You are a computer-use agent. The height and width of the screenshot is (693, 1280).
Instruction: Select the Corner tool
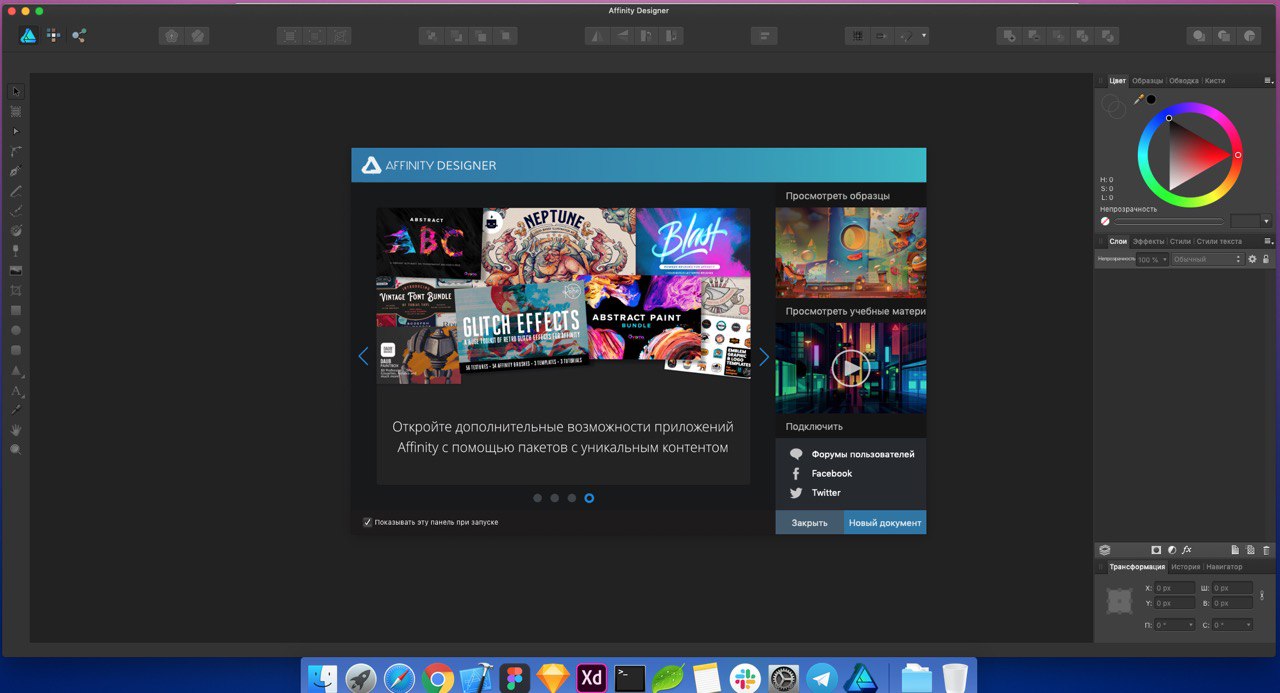pos(16,152)
